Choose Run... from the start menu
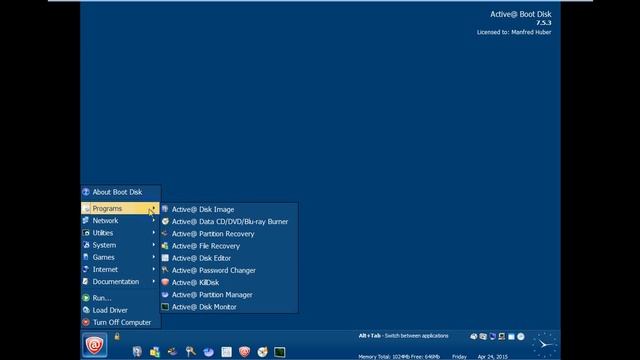Viewport: 640px width, 360px height. (x=120, y=298)
